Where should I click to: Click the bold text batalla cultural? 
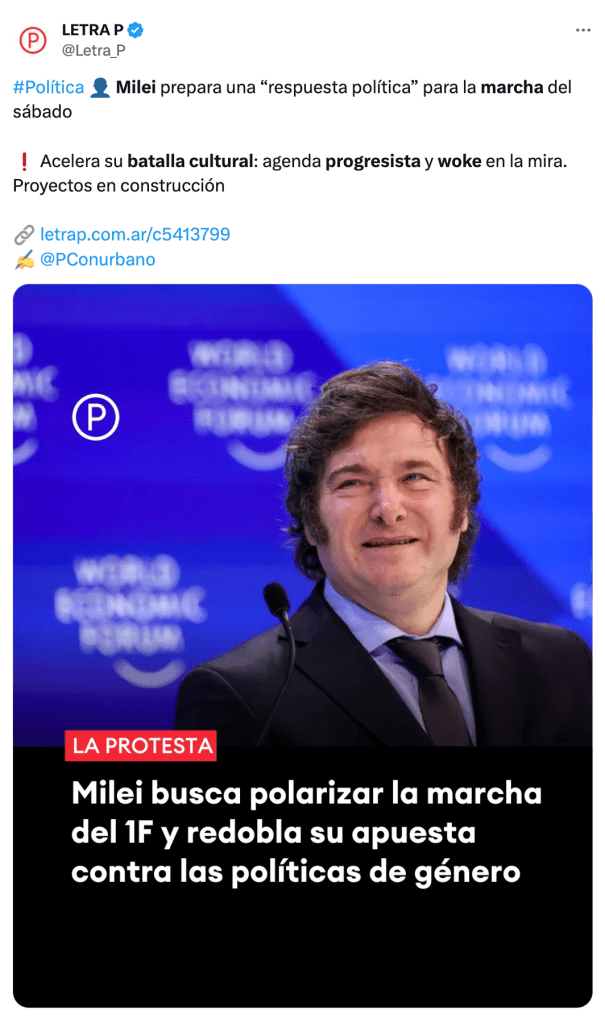pyautogui.click(x=189, y=161)
